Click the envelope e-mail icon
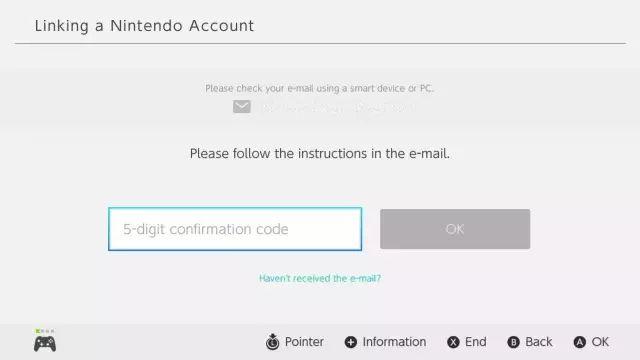Viewport: 640px width, 360px height. coord(242,107)
